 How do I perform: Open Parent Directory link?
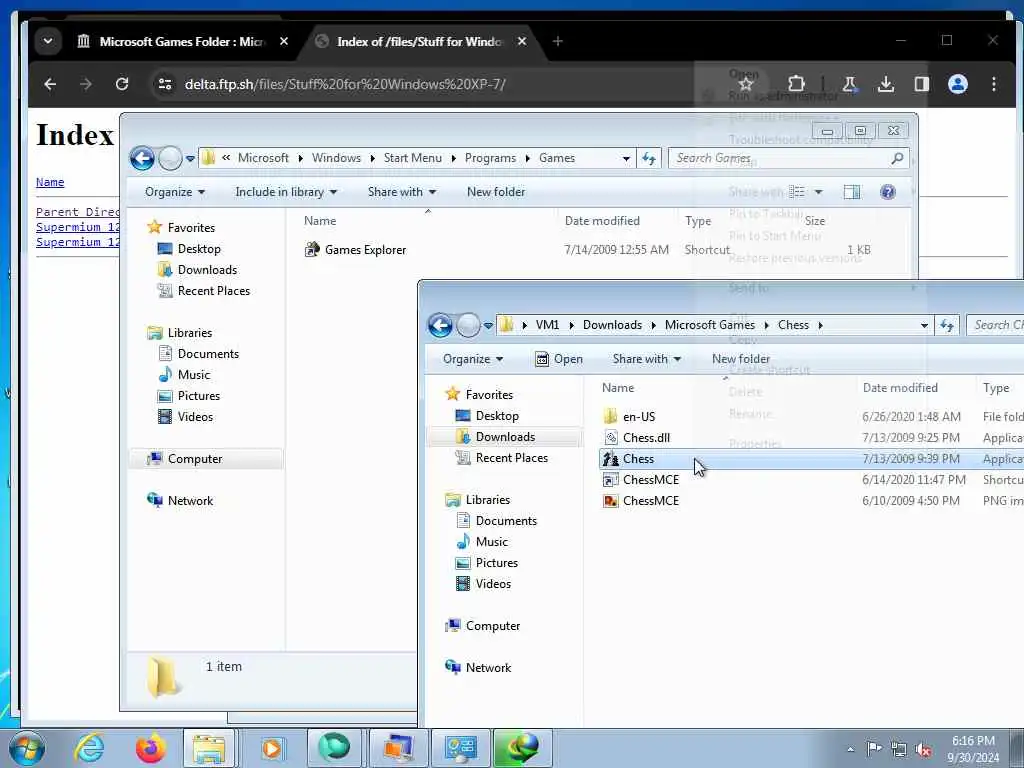[x=78, y=212]
